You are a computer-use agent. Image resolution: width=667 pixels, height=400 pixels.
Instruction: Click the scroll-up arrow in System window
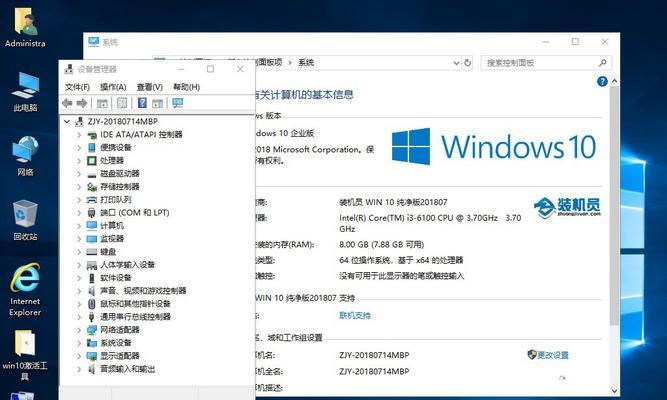click(614, 81)
